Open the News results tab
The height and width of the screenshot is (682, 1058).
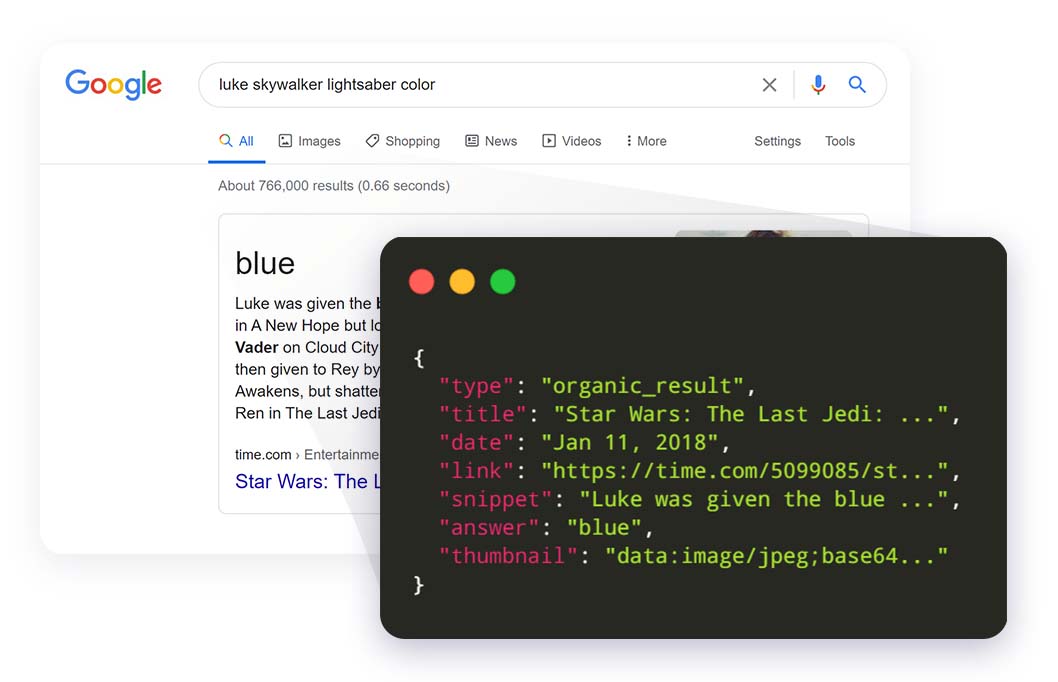point(491,141)
